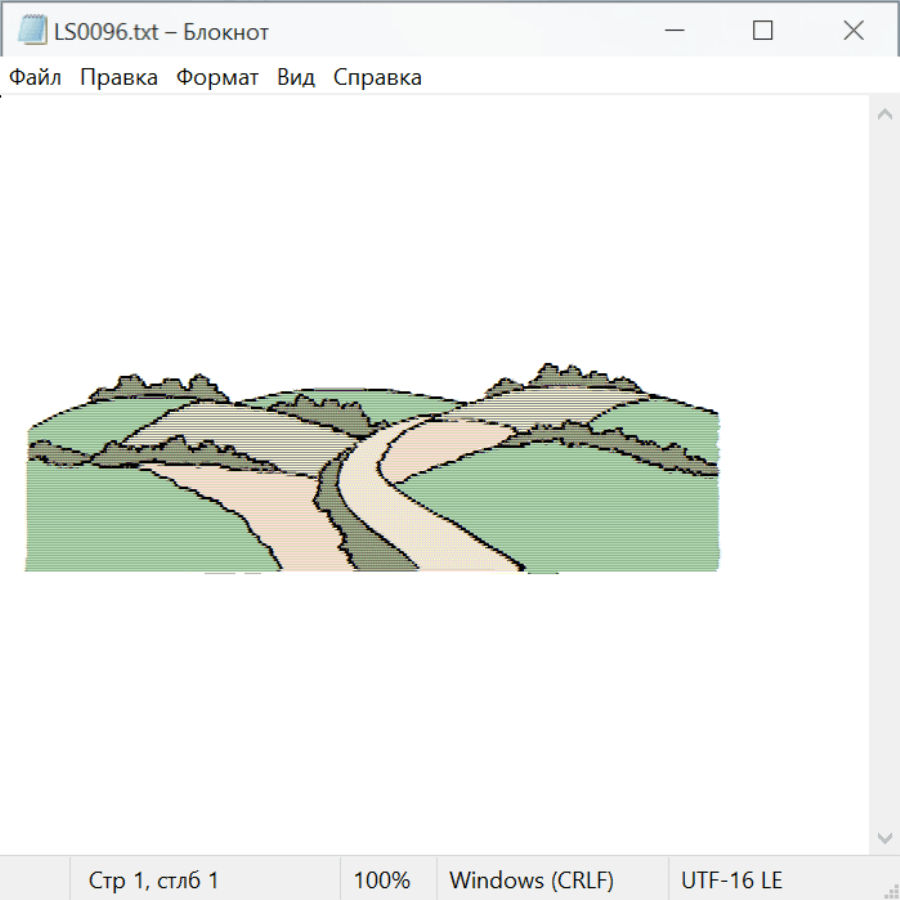
Task: Click the 'Стр 1, стлб 1' position indicator
Action: tap(153, 881)
